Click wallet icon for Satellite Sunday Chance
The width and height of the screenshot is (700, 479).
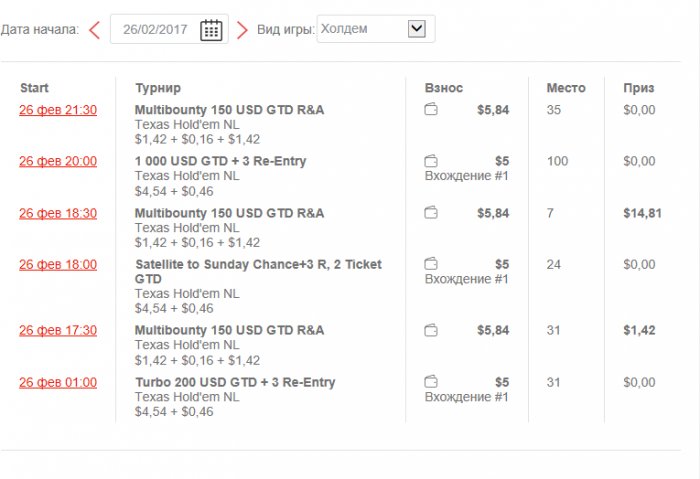click(x=431, y=264)
